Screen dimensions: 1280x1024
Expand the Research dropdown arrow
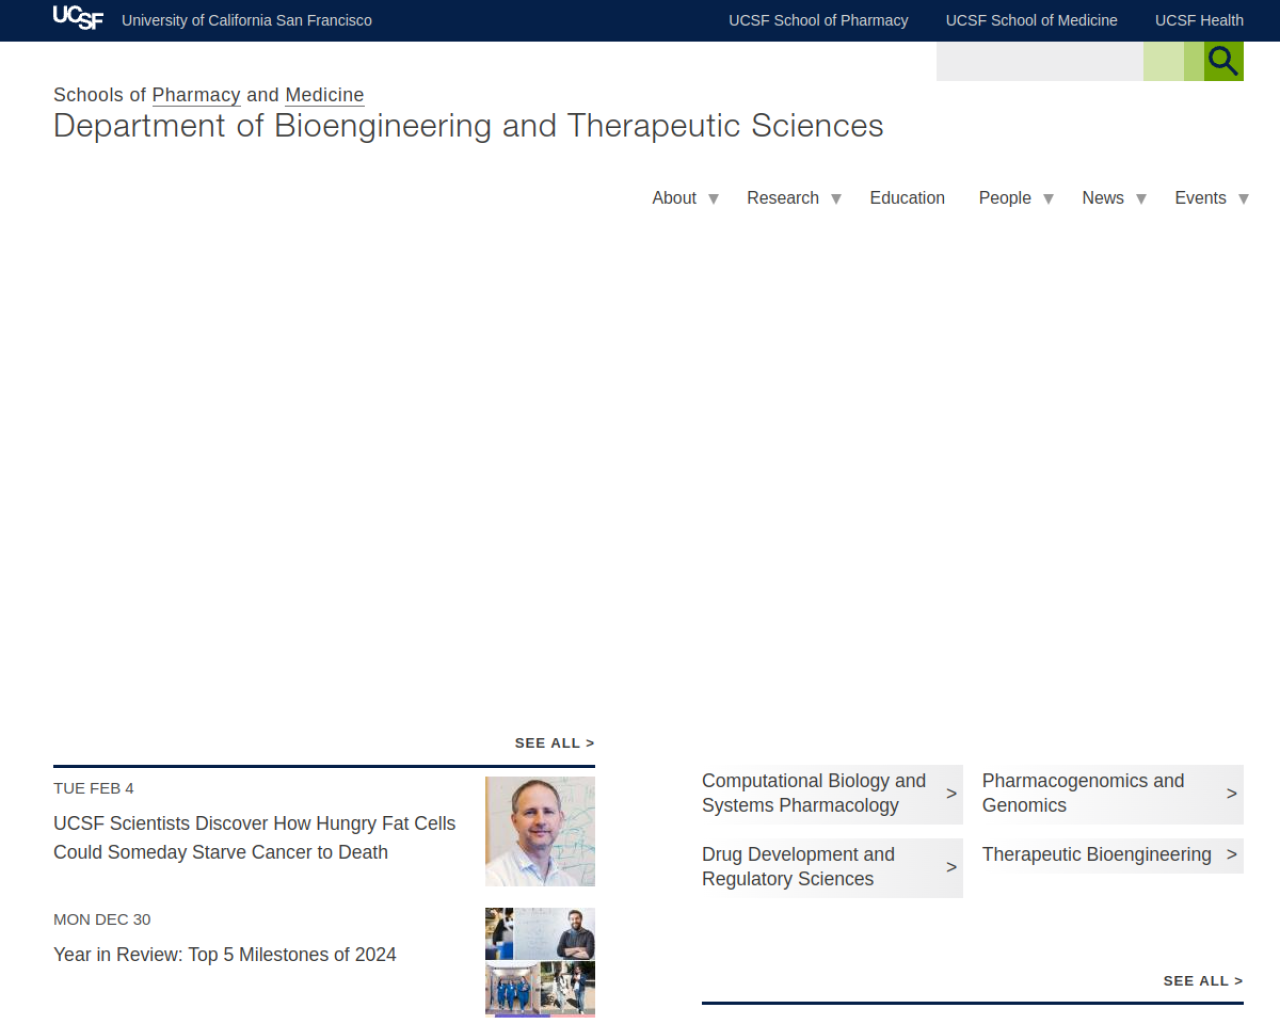[836, 199]
